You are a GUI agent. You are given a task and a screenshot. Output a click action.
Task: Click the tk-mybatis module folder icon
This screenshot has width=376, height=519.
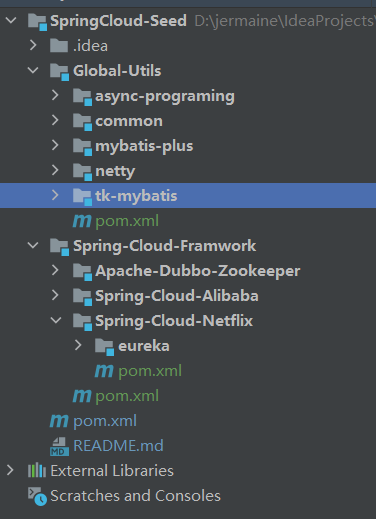click(x=82, y=197)
